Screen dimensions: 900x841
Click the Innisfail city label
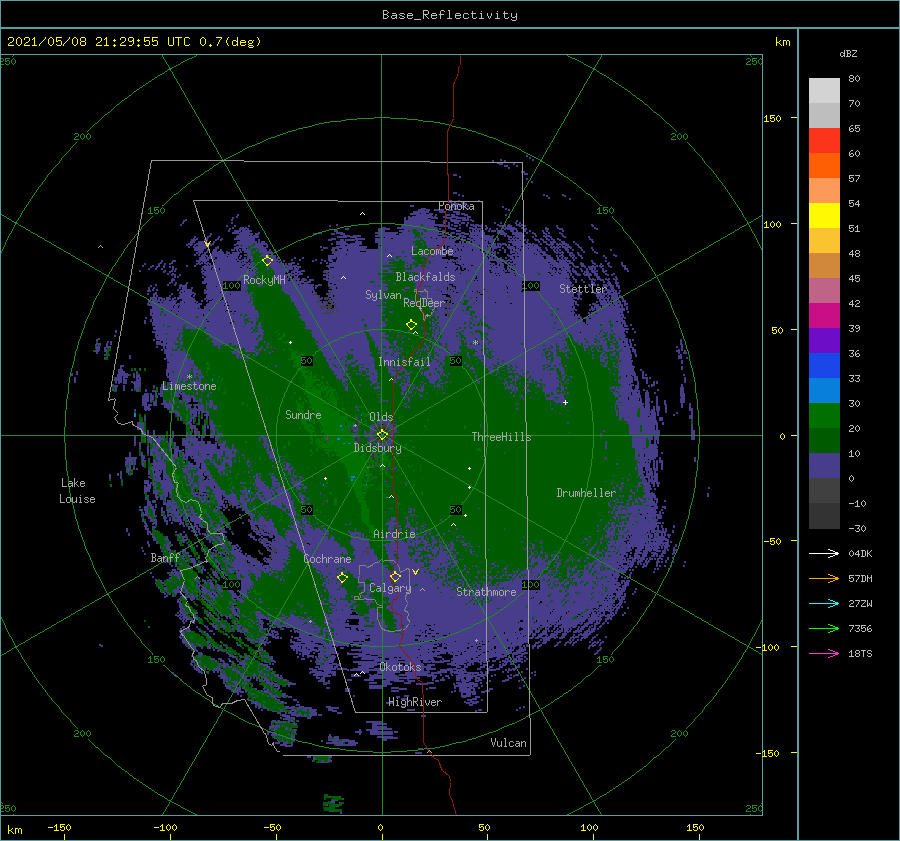[404, 362]
